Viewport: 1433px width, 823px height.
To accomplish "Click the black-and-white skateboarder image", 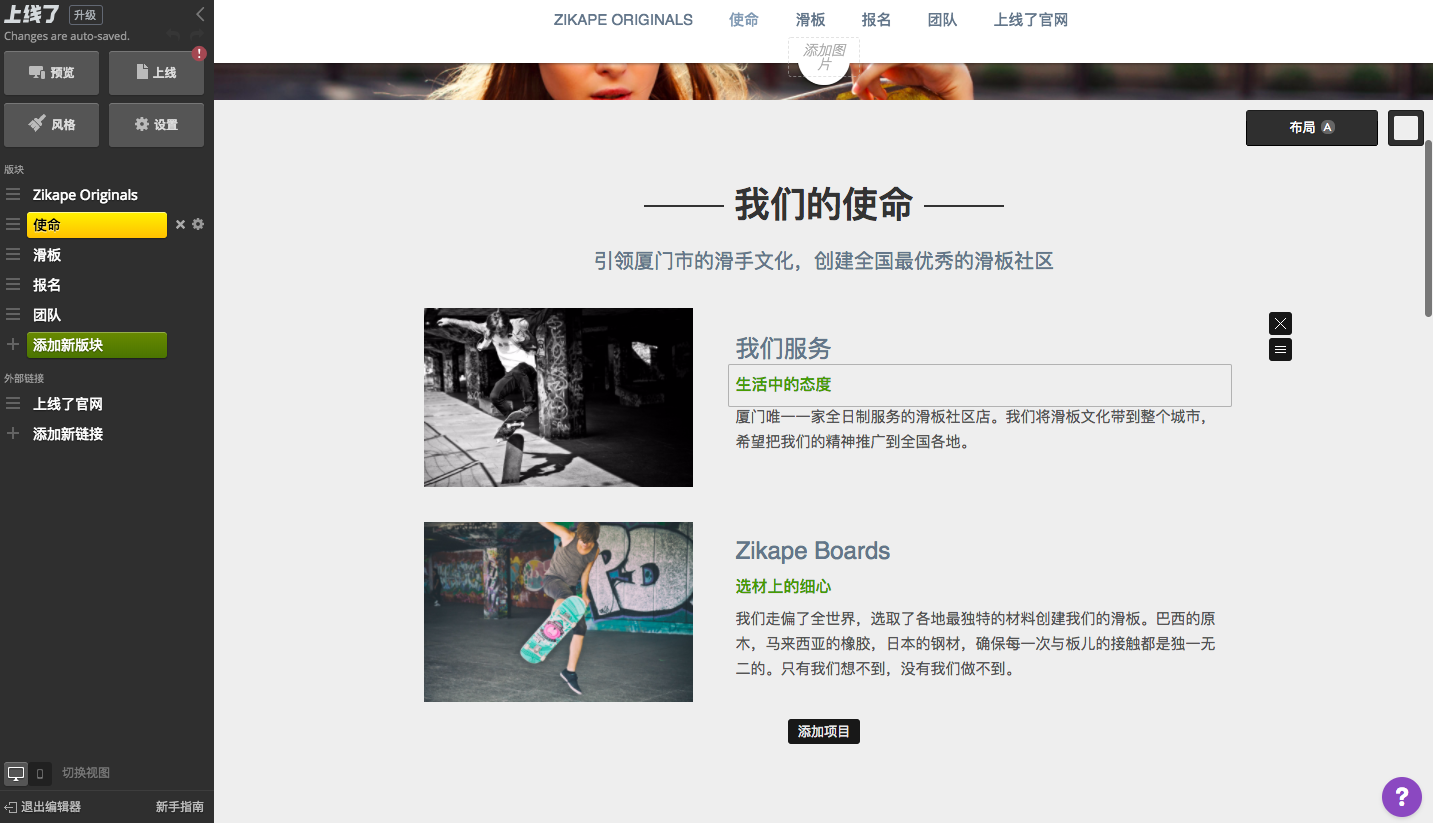I will point(558,397).
